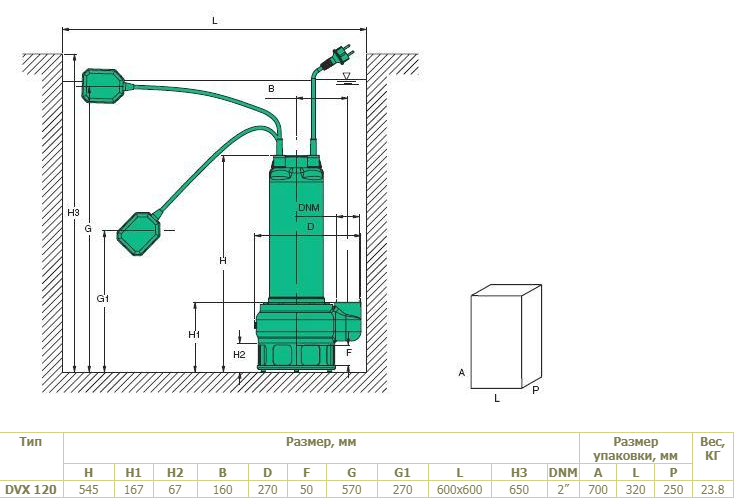Click the water level triangle symbol
Screen dimensions: 734x498
pos(346,77)
